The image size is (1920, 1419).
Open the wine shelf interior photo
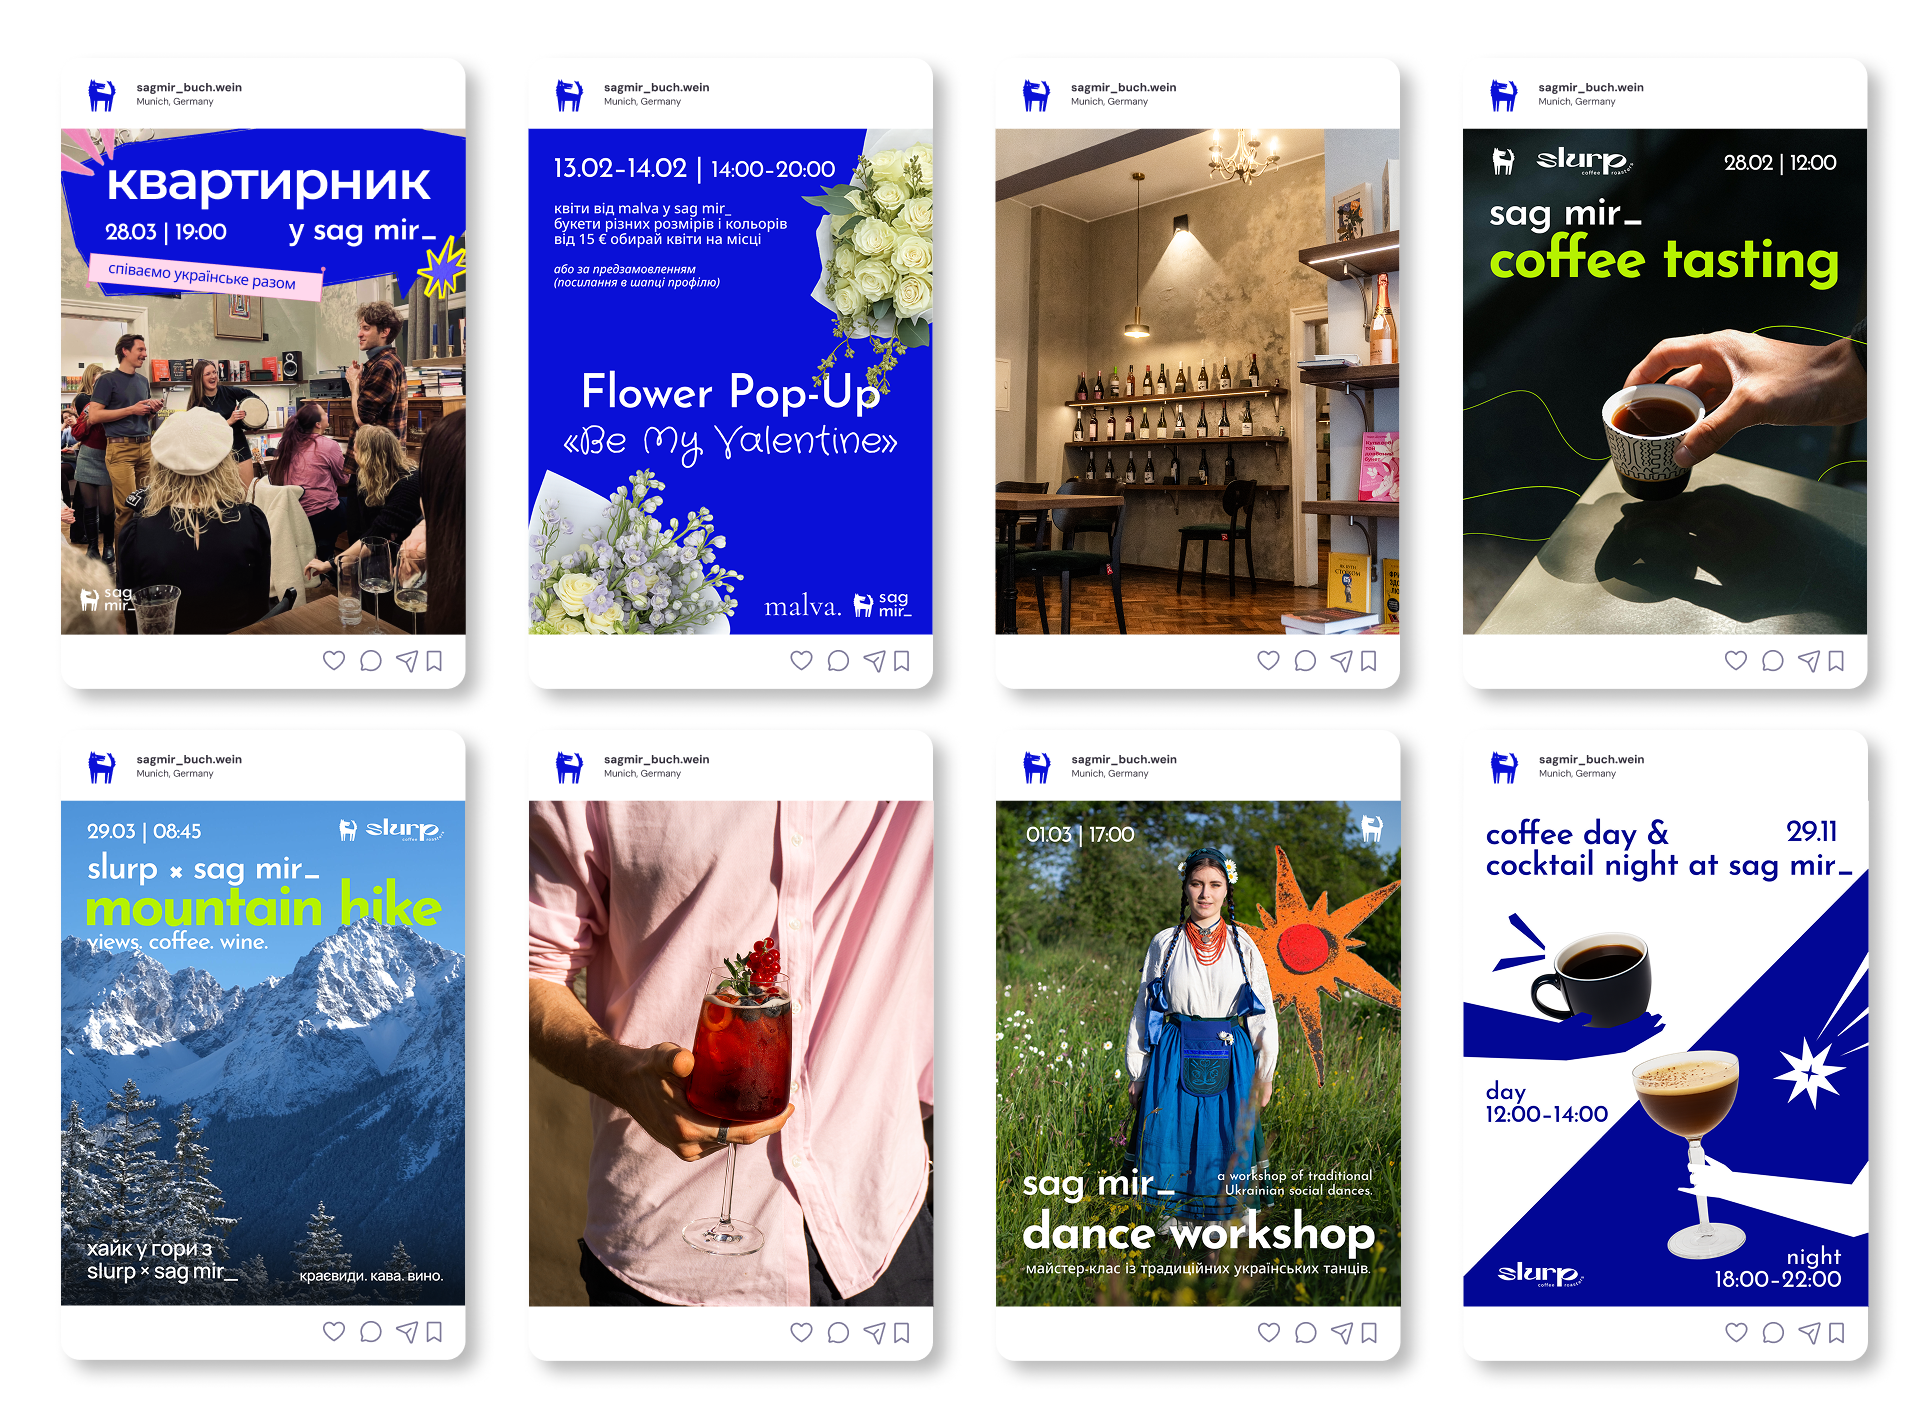[x=1197, y=381]
